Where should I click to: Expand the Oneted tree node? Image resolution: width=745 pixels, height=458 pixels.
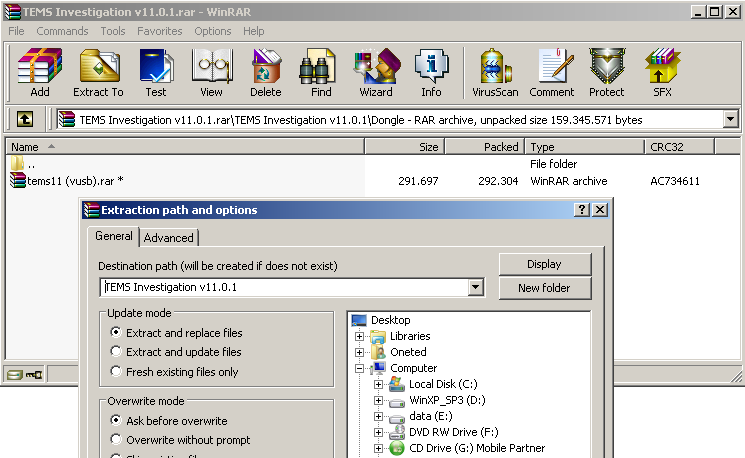coord(359,353)
